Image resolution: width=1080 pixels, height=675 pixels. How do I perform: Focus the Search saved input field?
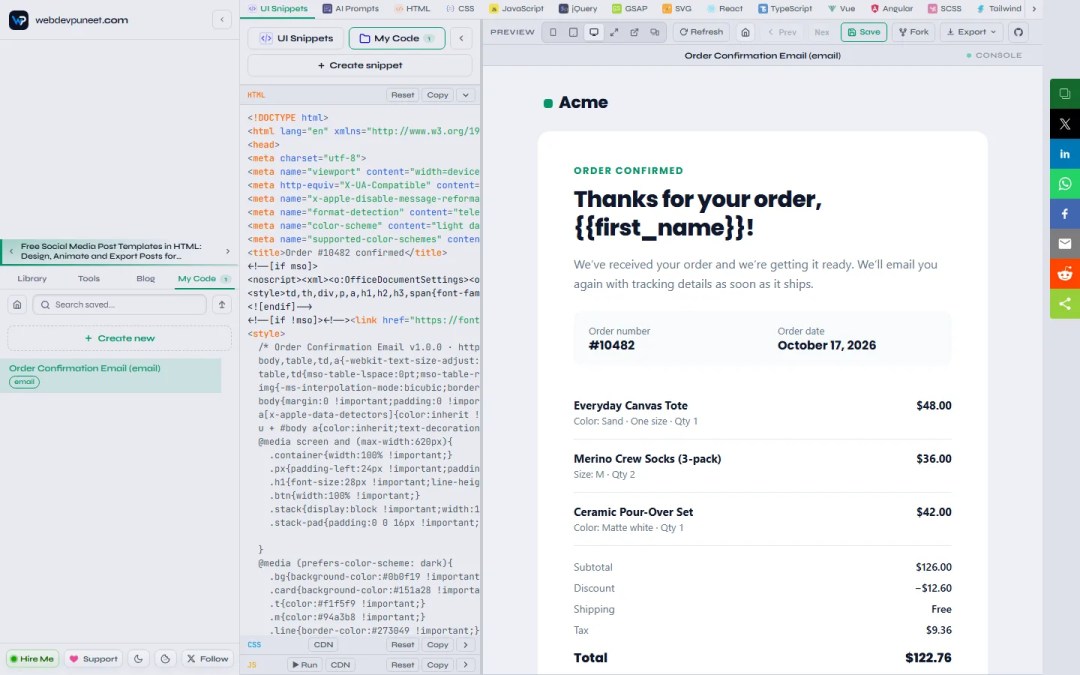pos(119,304)
